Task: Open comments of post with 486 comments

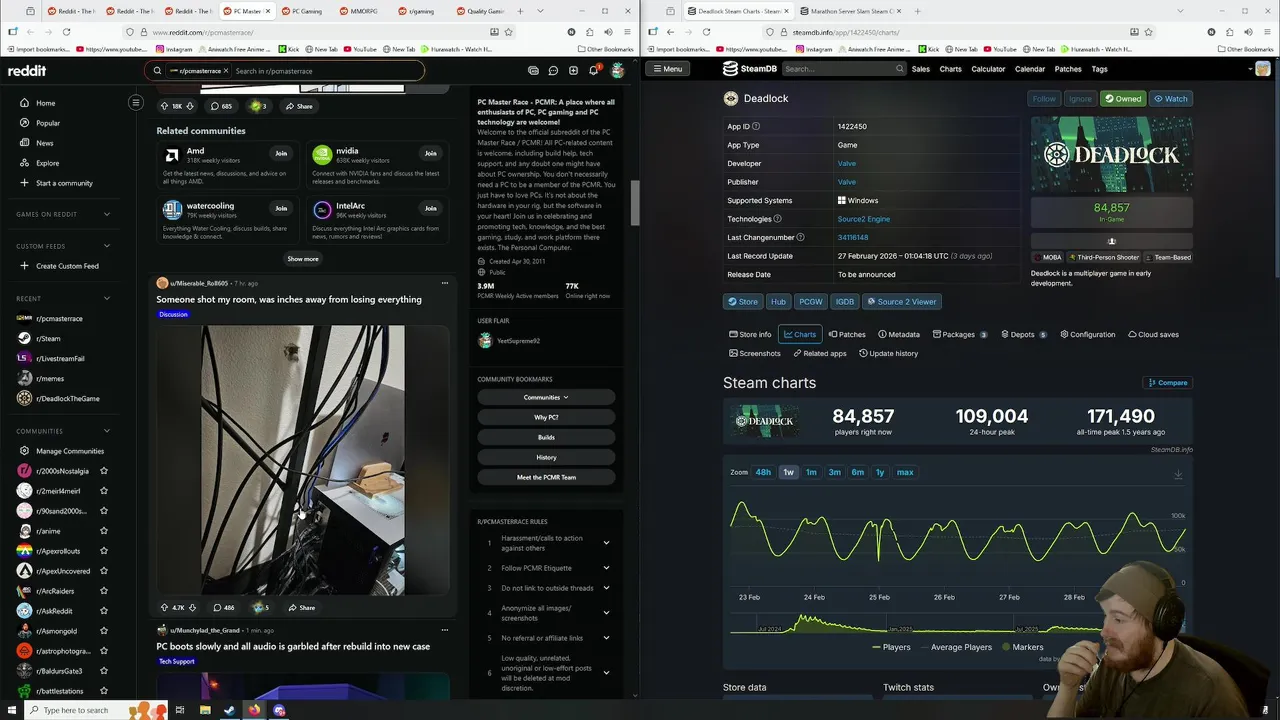Action: point(223,607)
